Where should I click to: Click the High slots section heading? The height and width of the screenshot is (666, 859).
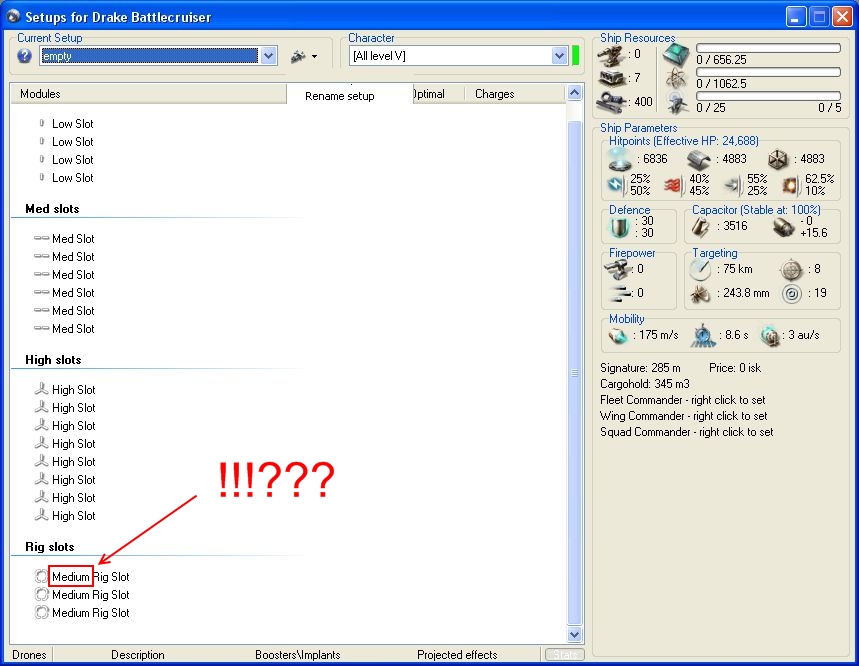coord(53,360)
